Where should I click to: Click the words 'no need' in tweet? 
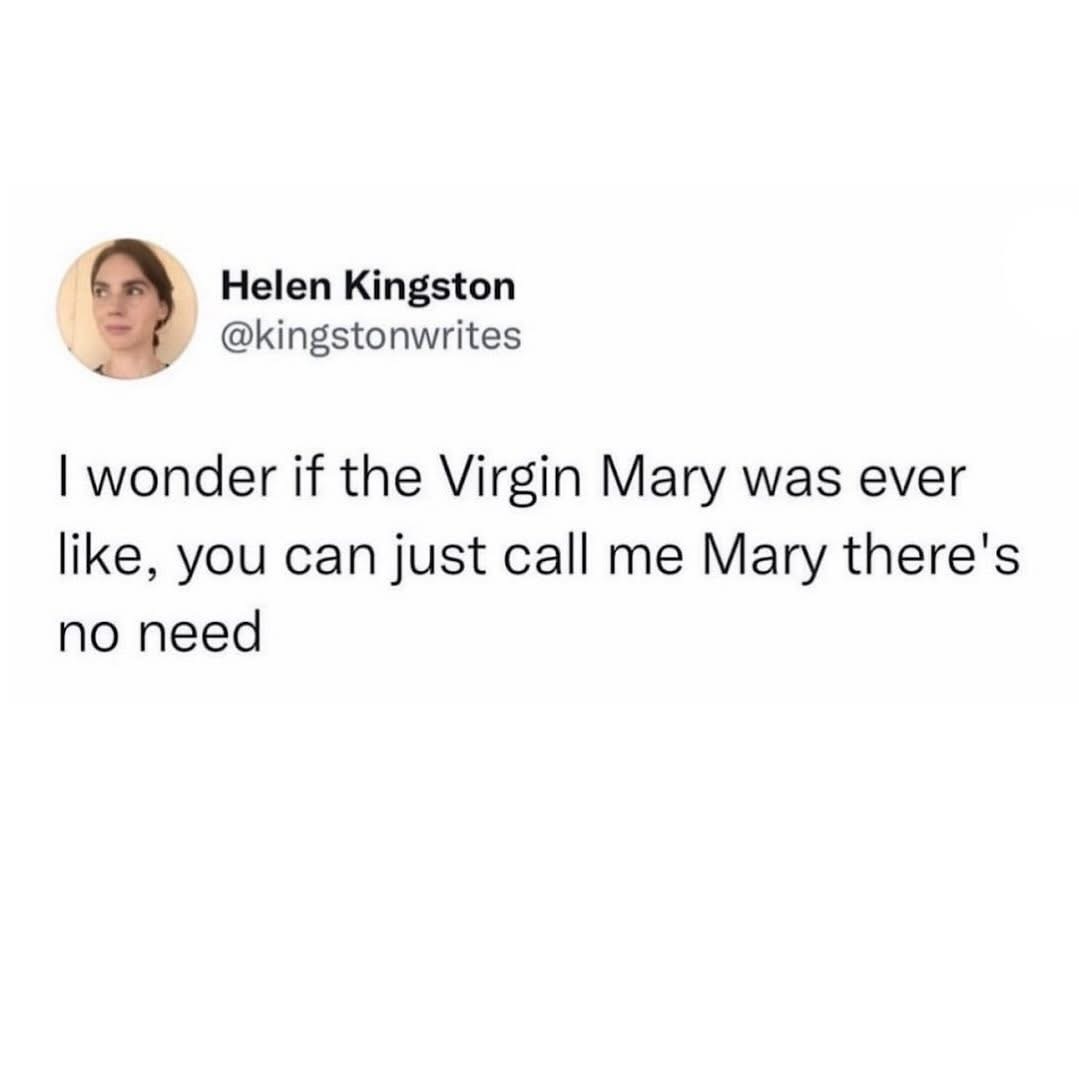click(160, 633)
